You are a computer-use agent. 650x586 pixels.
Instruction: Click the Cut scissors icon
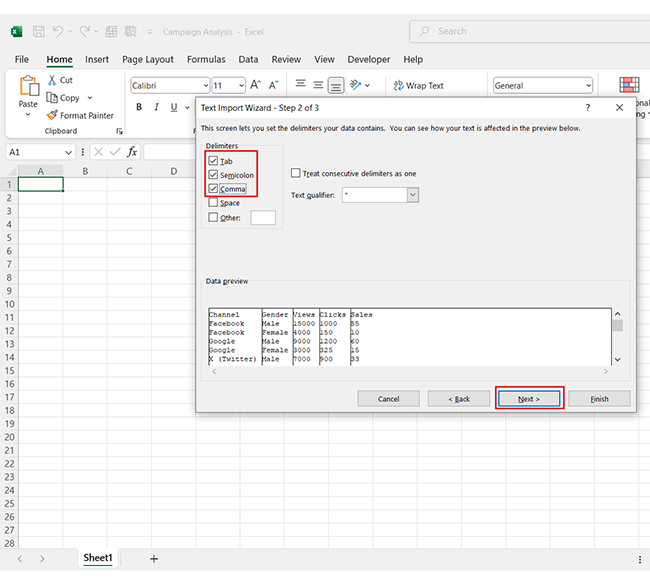52,80
